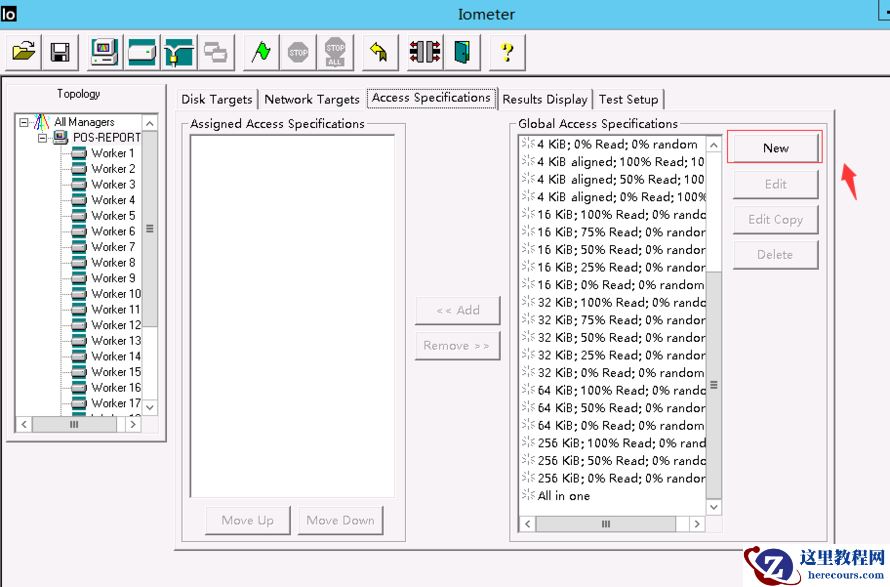890x587 pixels.
Task: Click the Delete specification button
Action: click(x=775, y=255)
